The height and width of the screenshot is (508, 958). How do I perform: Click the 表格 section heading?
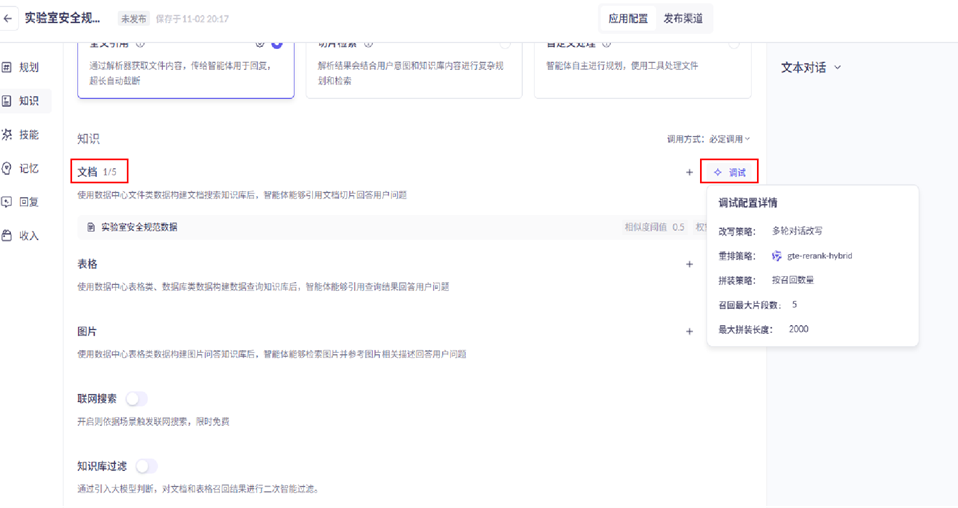87,264
